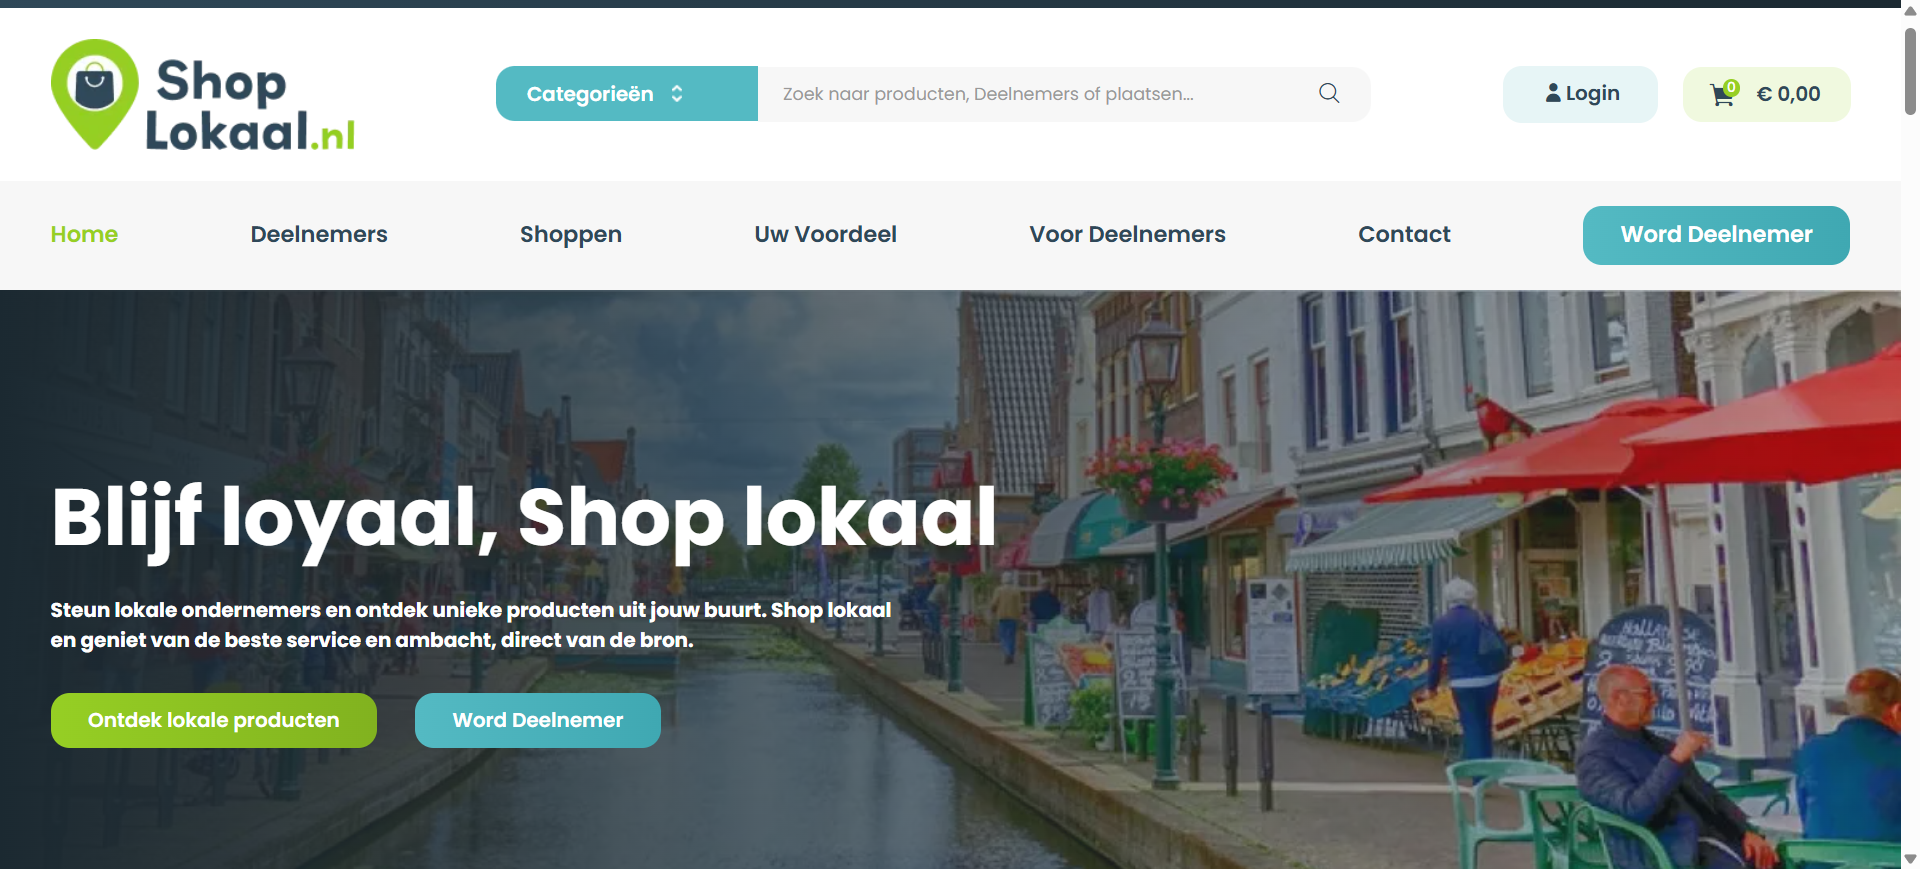Image resolution: width=1920 pixels, height=869 pixels.
Task: Click the page scrollbar up arrow
Action: (1910, 11)
